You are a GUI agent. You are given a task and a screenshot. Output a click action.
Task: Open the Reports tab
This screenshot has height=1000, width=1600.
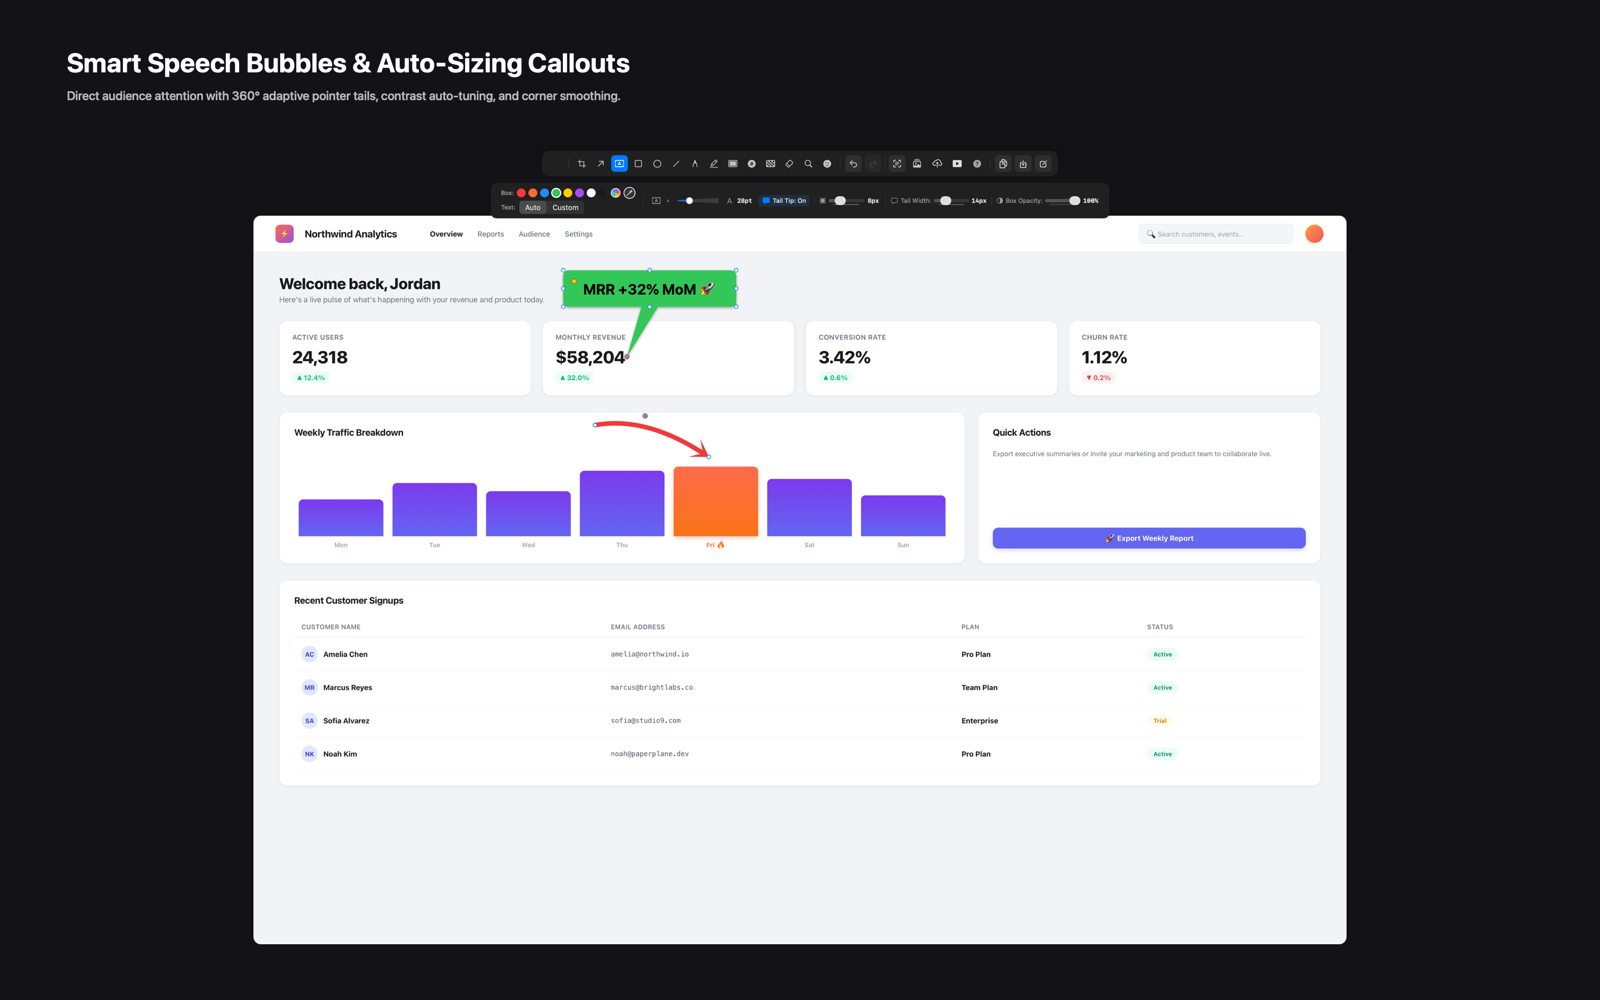pos(490,234)
